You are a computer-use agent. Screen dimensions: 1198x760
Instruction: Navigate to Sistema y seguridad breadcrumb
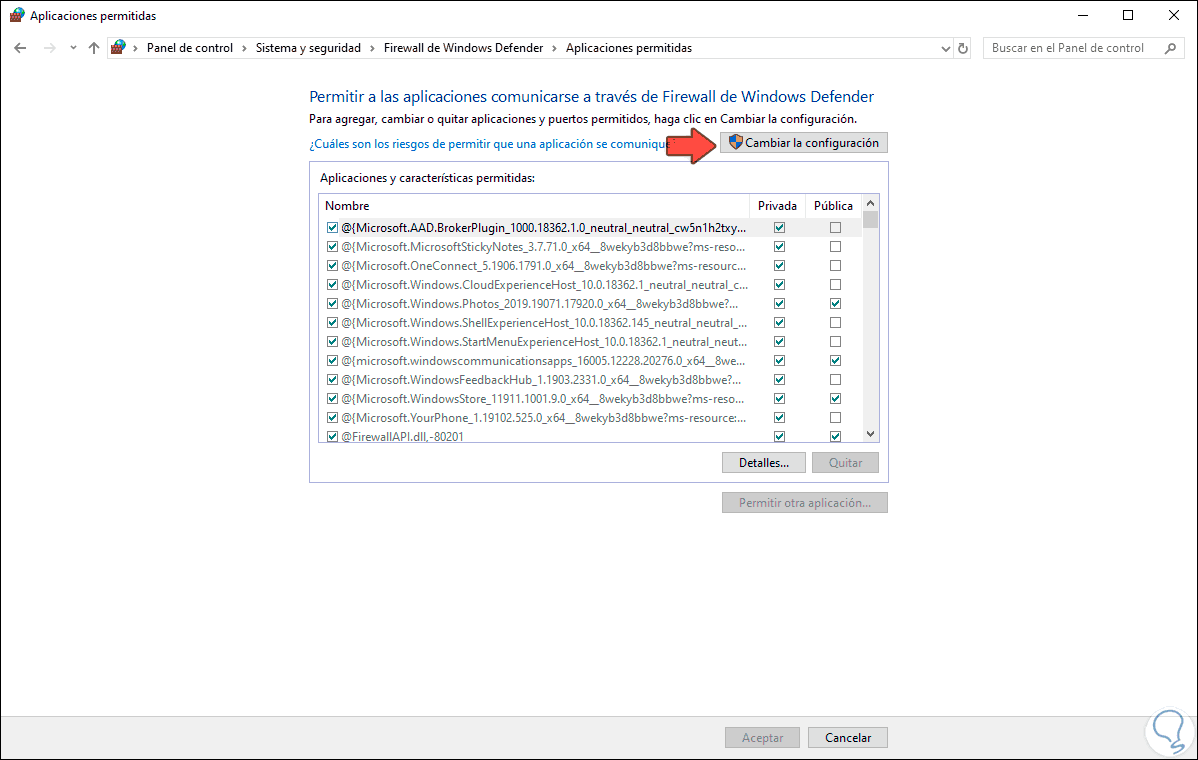[308, 48]
